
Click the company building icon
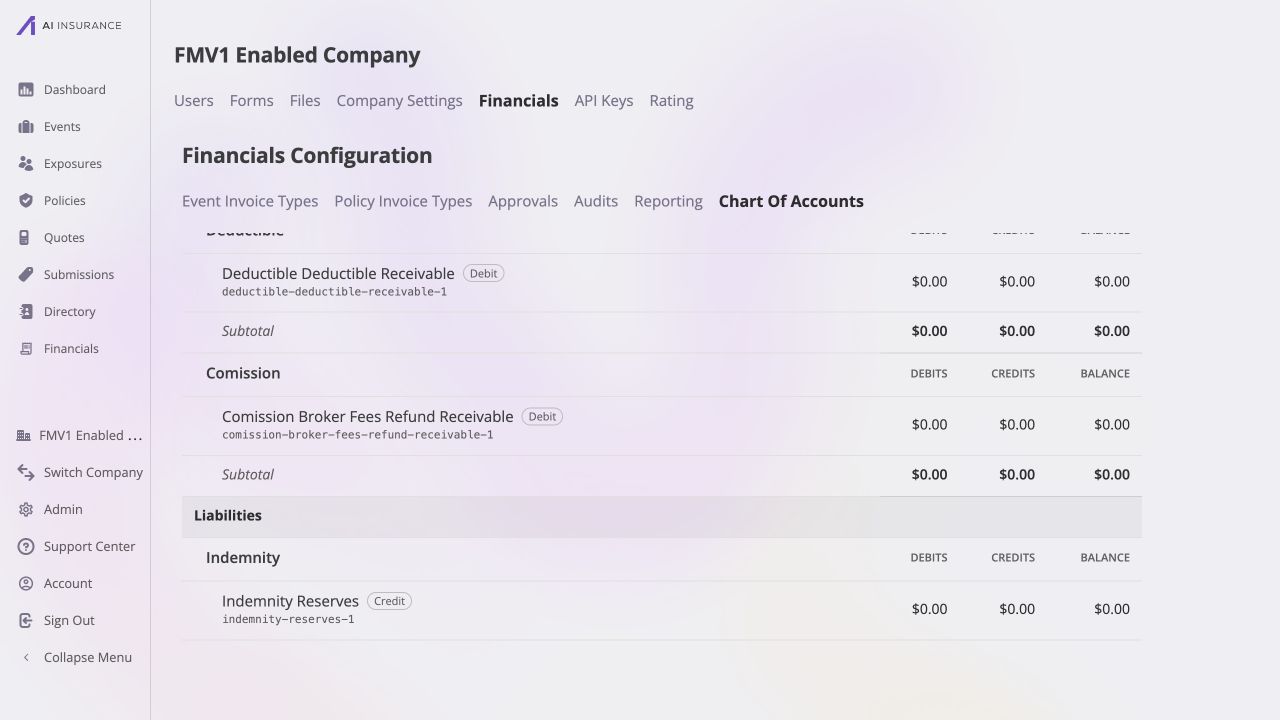24,436
